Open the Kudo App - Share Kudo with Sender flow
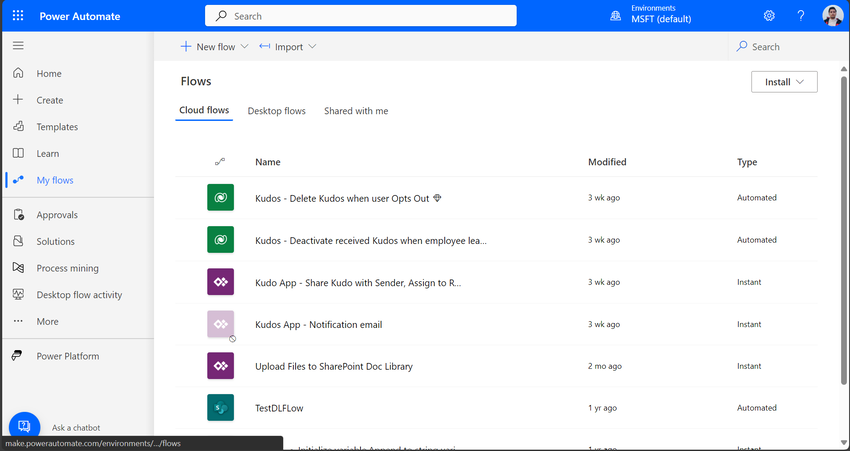 358,283
